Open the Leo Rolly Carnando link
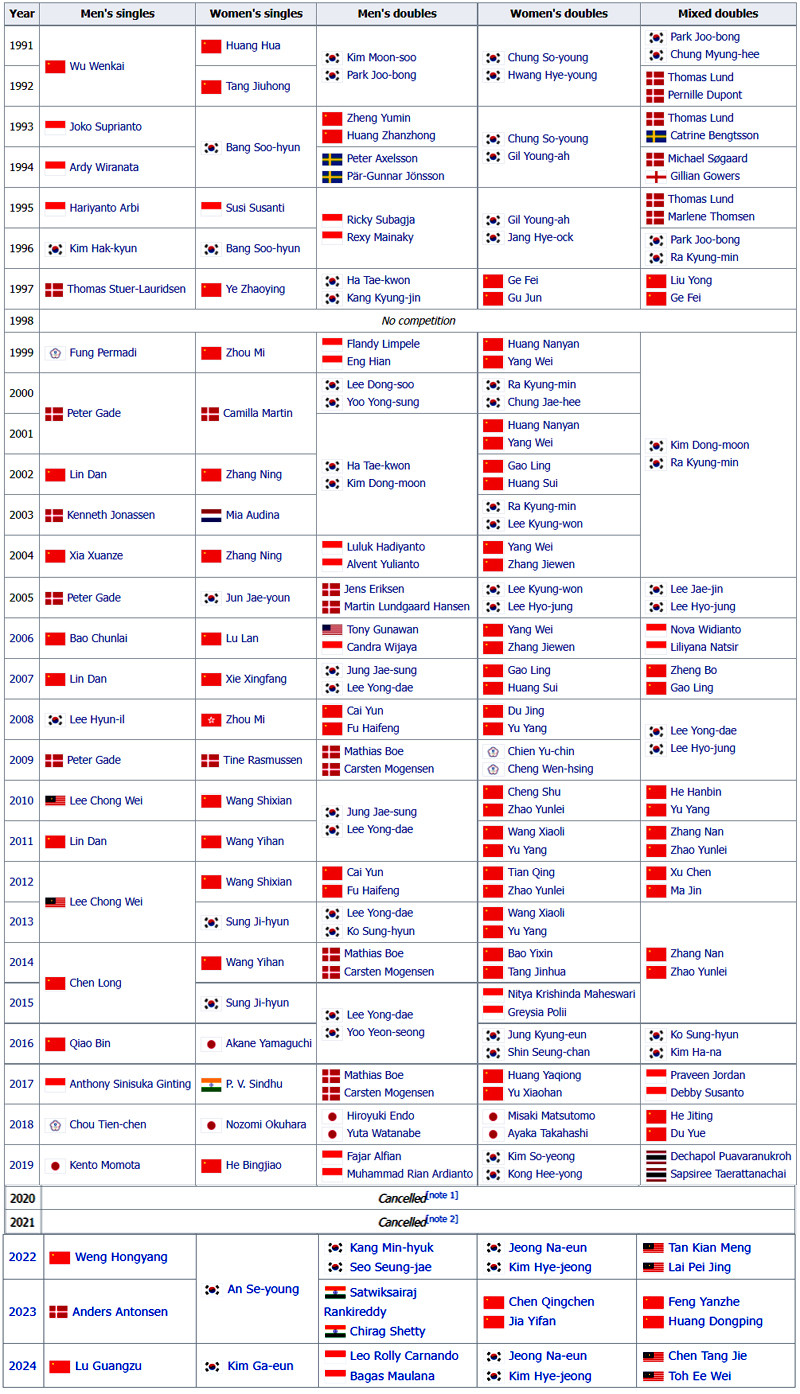The height and width of the screenshot is (1394, 800). pos(404,1356)
